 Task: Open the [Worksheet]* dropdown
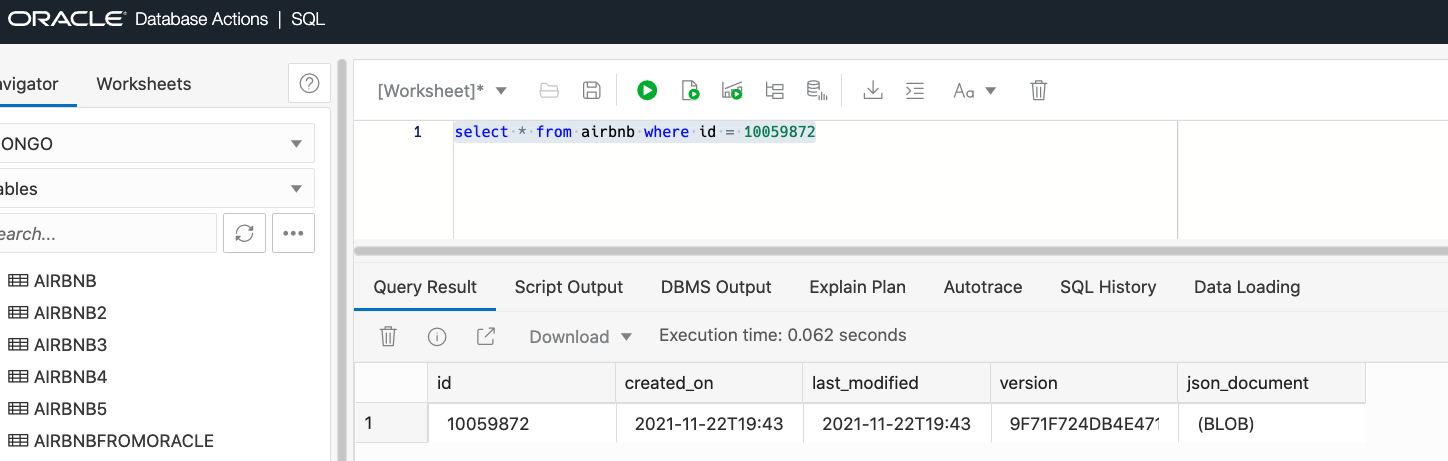click(x=442, y=90)
